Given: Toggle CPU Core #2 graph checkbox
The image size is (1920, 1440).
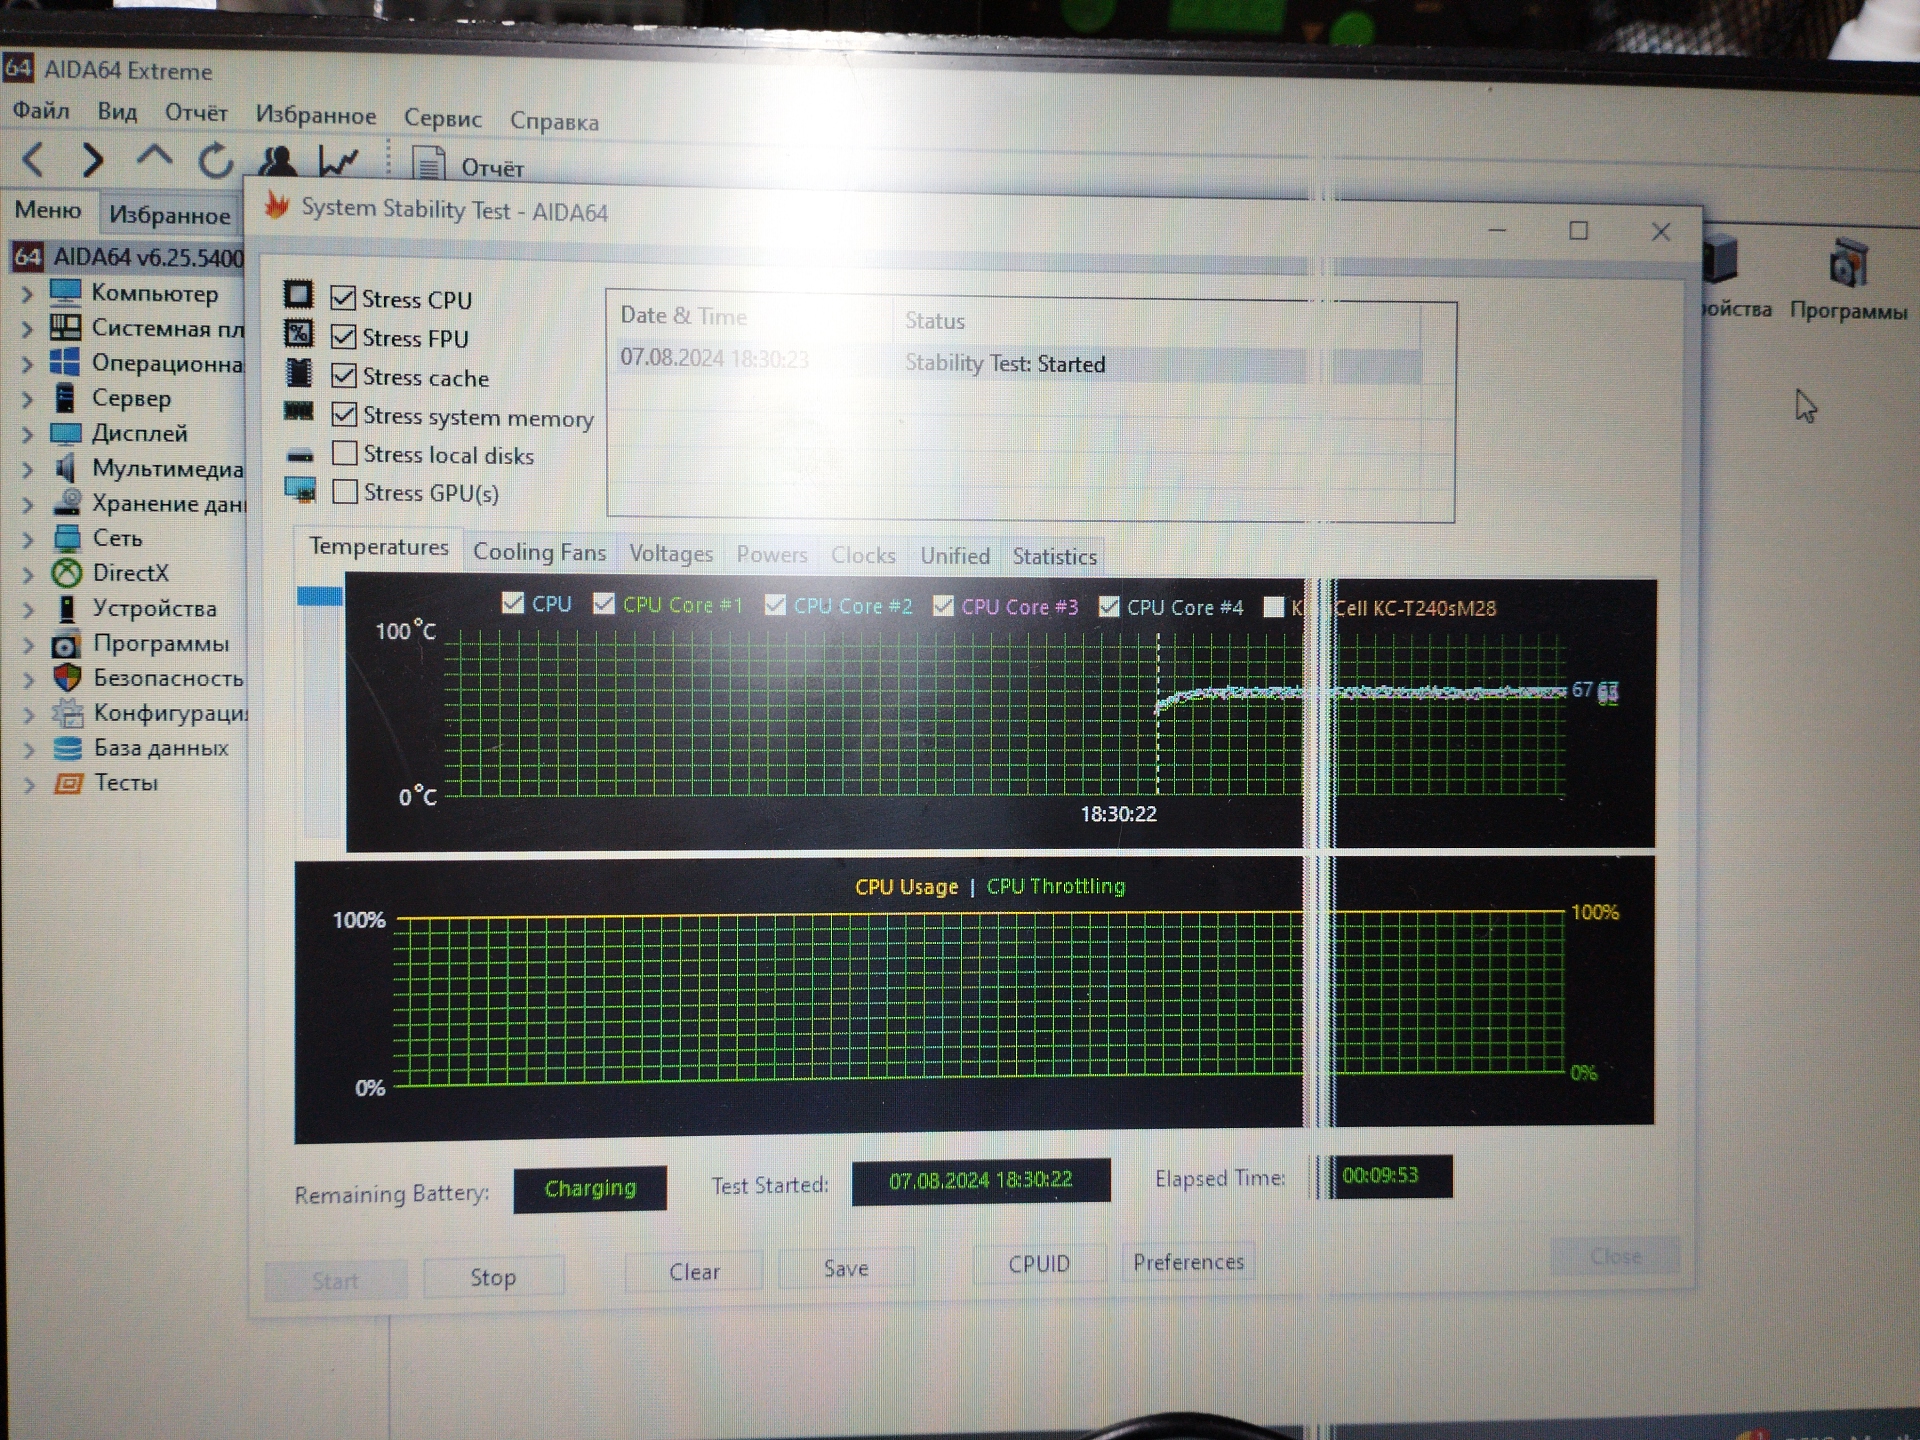Looking at the screenshot, I should 775,605.
